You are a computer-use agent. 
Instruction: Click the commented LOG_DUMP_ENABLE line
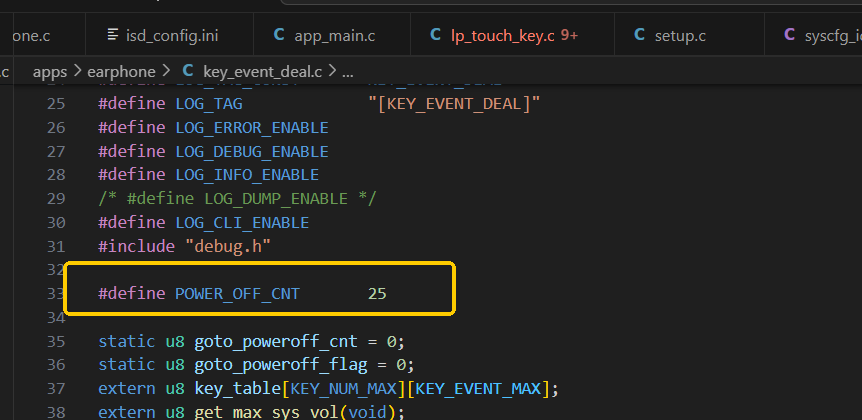click(x=237, y=198)
